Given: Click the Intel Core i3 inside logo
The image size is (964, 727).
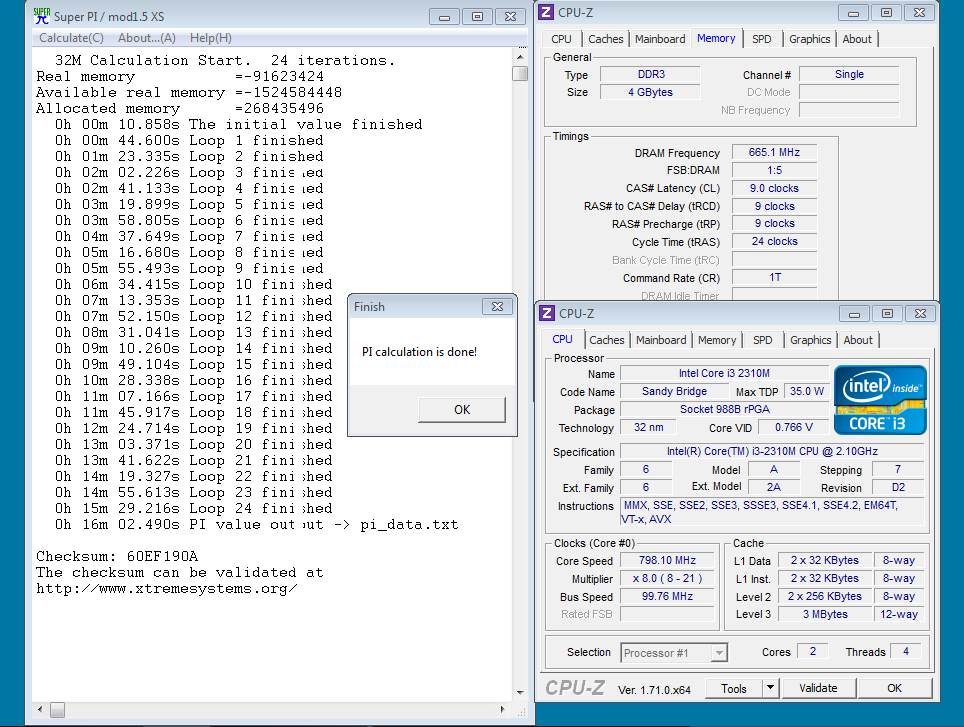Looking at the screenshot, I should coord(880,400).
